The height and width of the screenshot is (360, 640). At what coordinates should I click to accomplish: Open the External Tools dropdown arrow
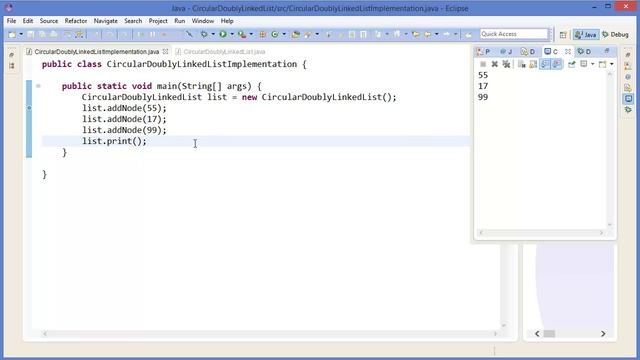click(x=251, y=35)
